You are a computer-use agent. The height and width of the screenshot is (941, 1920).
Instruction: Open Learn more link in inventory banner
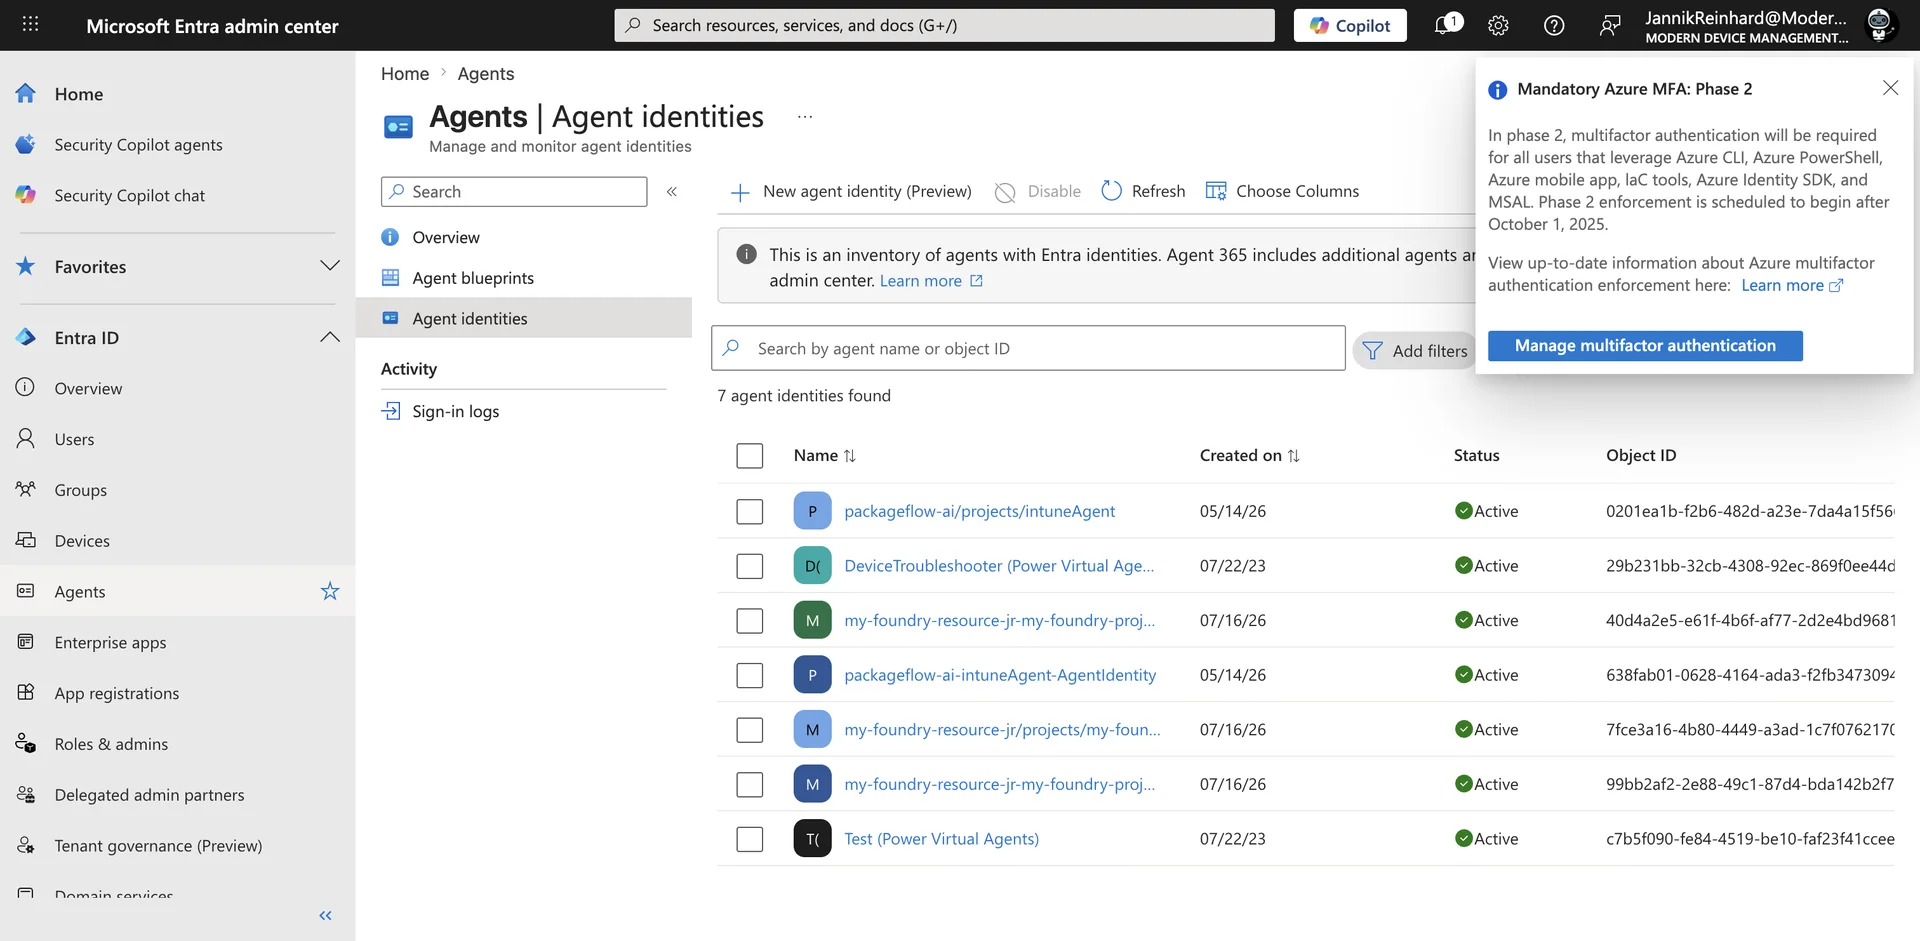931,281
